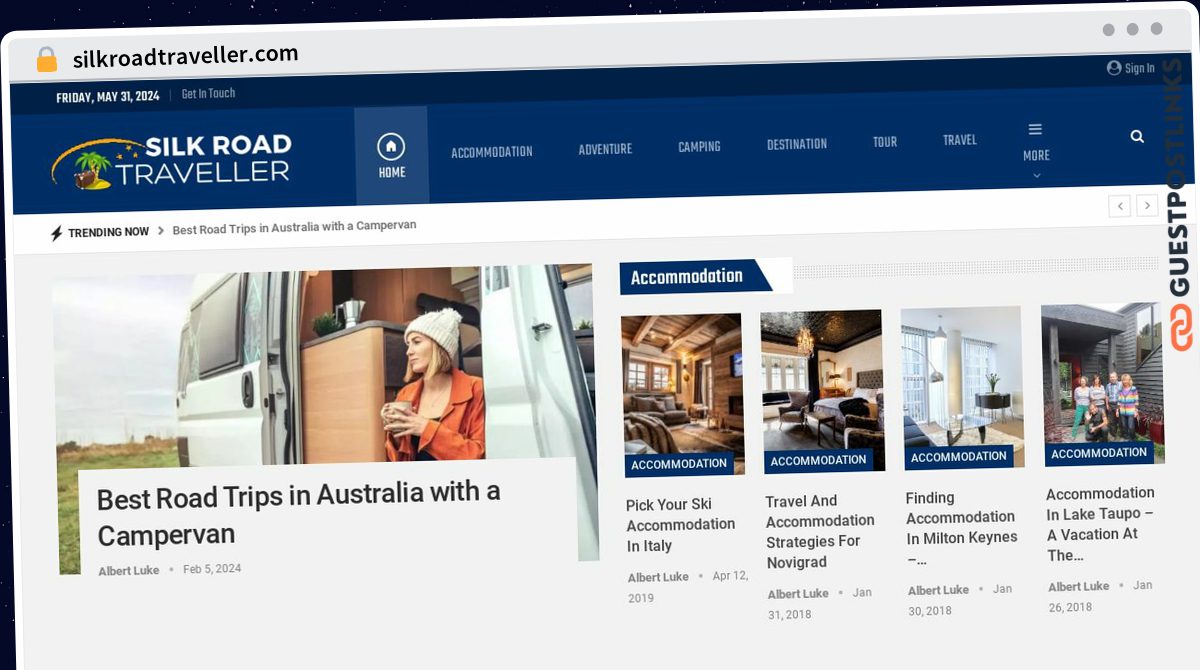This screenshot has width=1200, height=670.
Task: Click the date Friday, May 31, 2024
Action: click(x=108, y=98)
